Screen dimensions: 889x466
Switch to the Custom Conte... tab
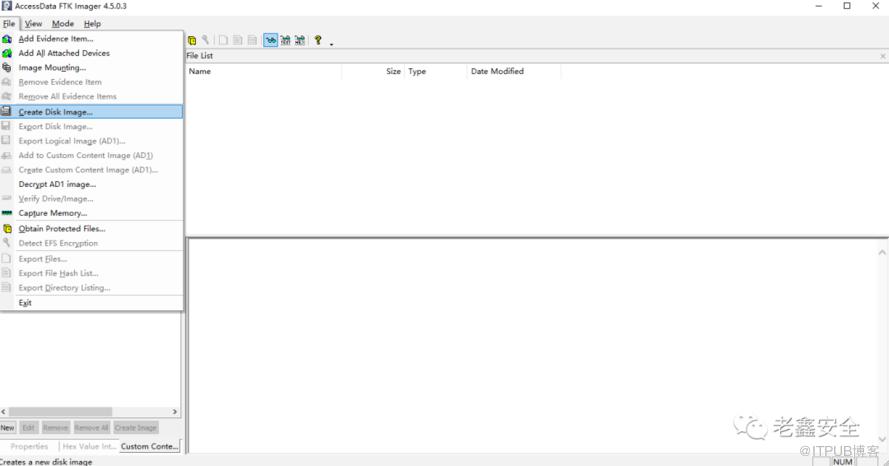pos(149,446)
